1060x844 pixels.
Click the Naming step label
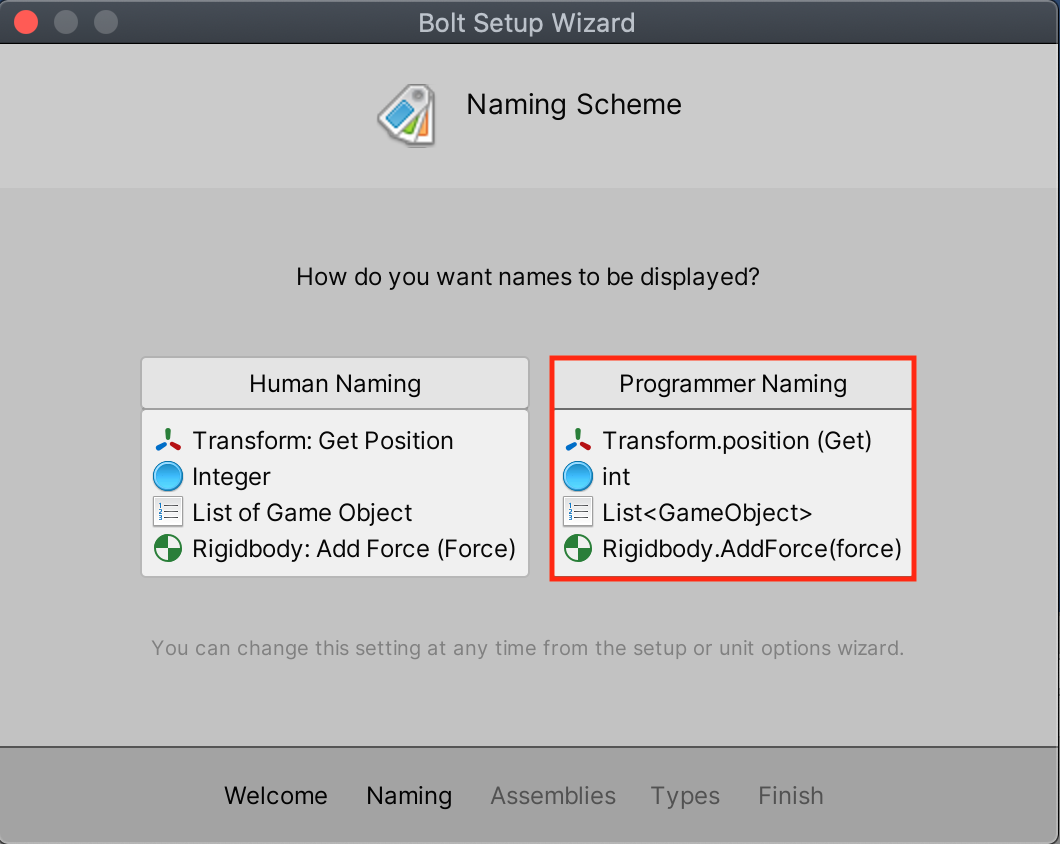(x=408, y=796)
